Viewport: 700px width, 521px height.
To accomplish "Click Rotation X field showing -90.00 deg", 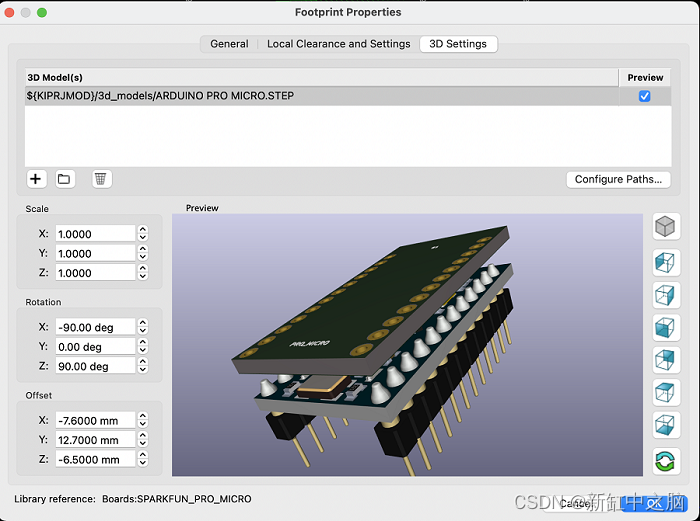I will tap(95, 327).
